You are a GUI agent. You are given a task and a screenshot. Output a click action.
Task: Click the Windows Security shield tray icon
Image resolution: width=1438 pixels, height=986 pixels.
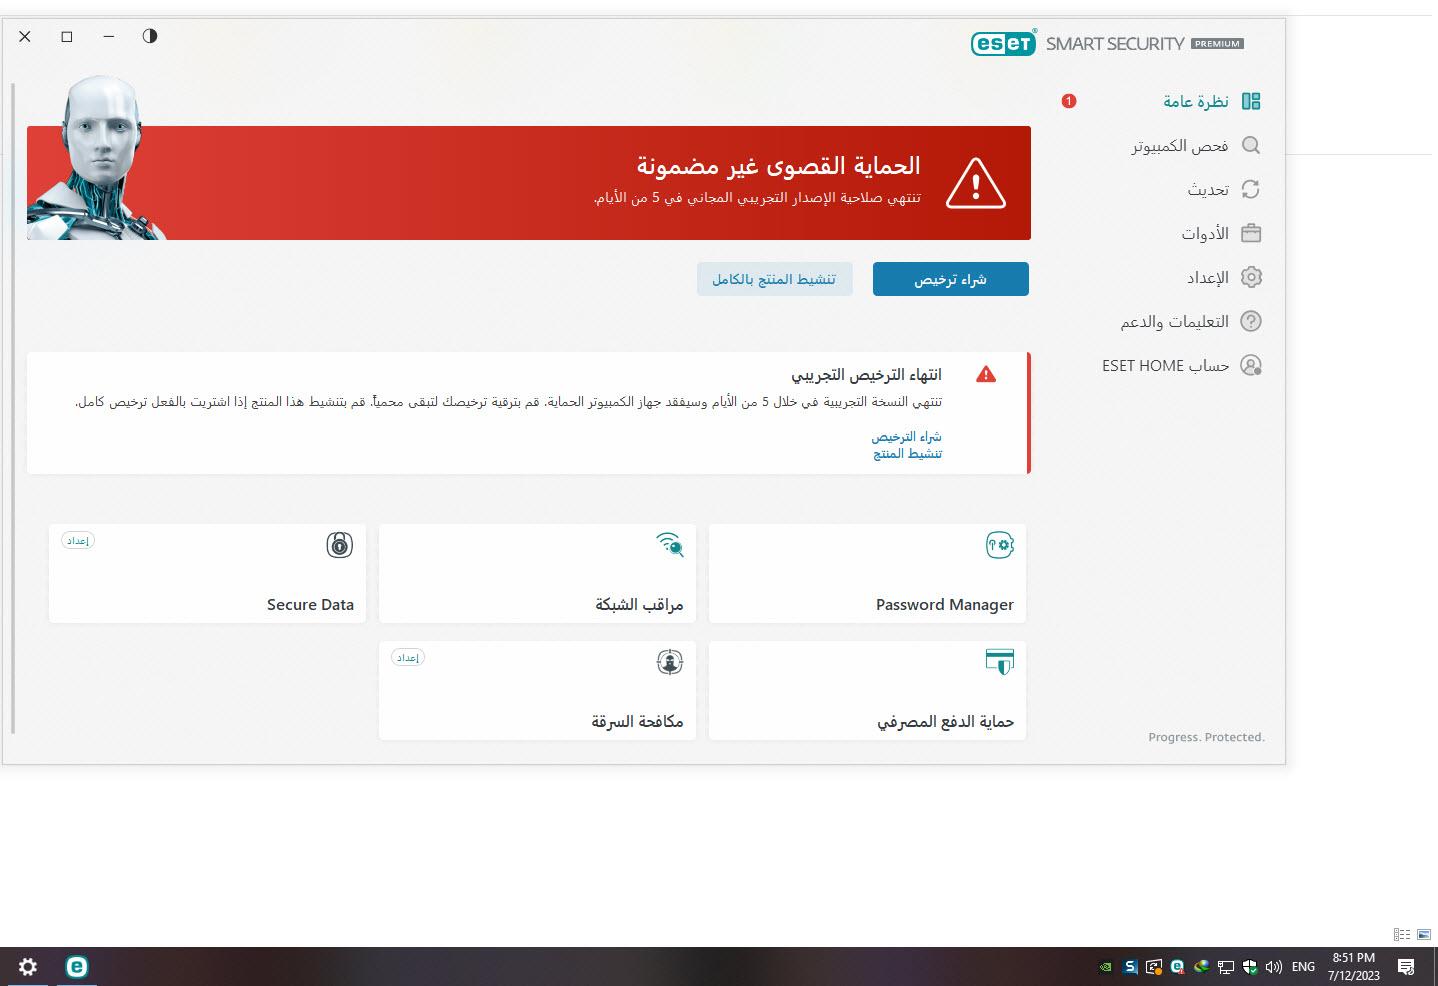[1250, 967]
